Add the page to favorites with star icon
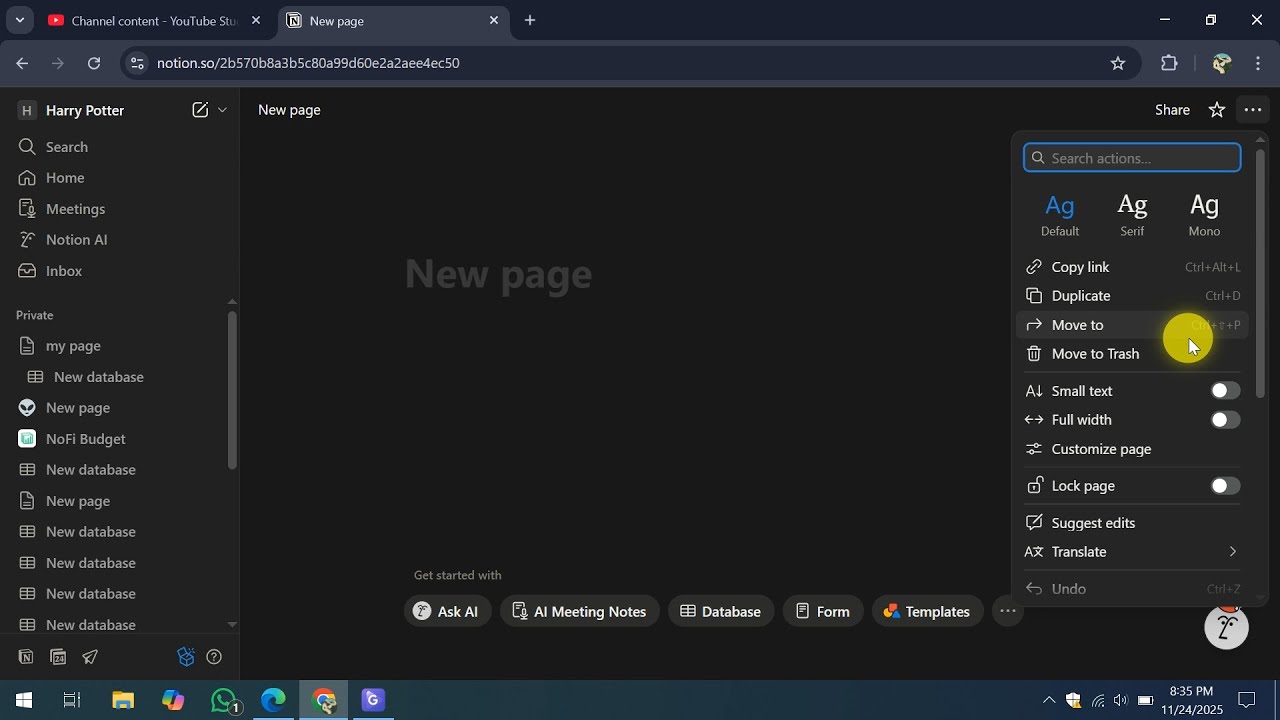The width and height of the screenshot is (1280, 720). pyautogui.click(x=1217, y=110)
